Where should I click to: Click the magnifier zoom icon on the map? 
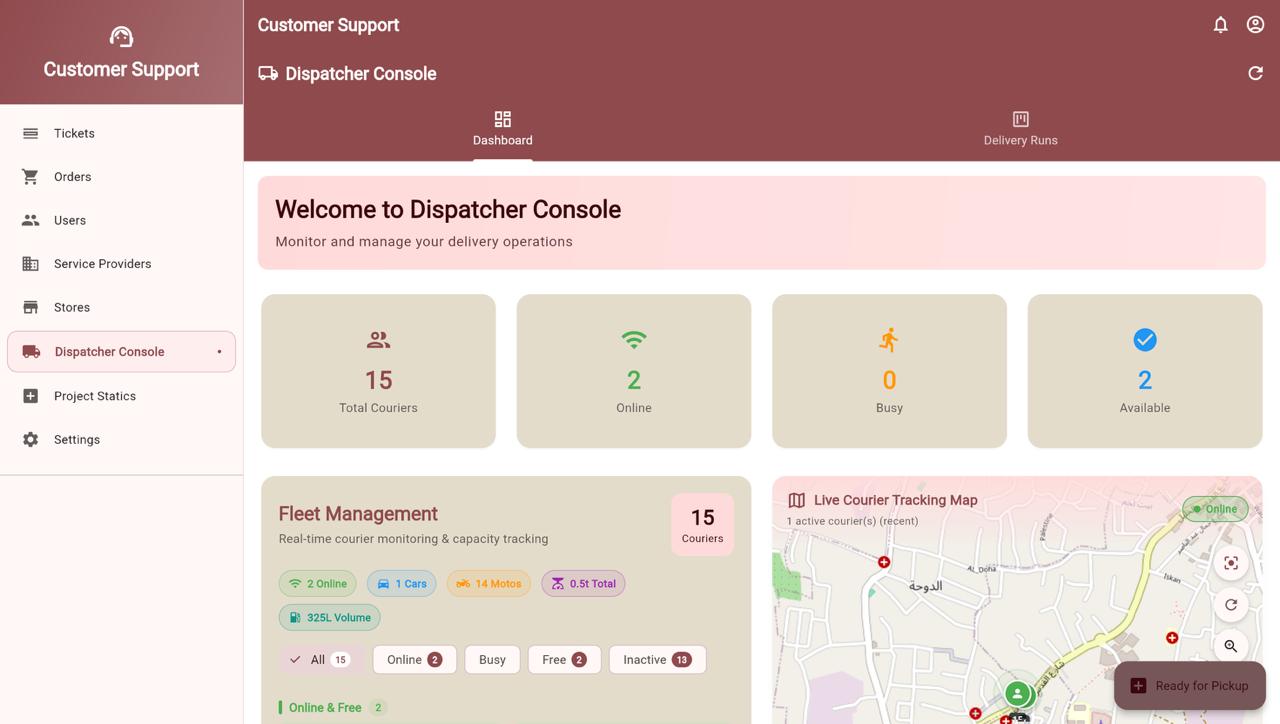pyautogui.click(x=1231, y=647)
